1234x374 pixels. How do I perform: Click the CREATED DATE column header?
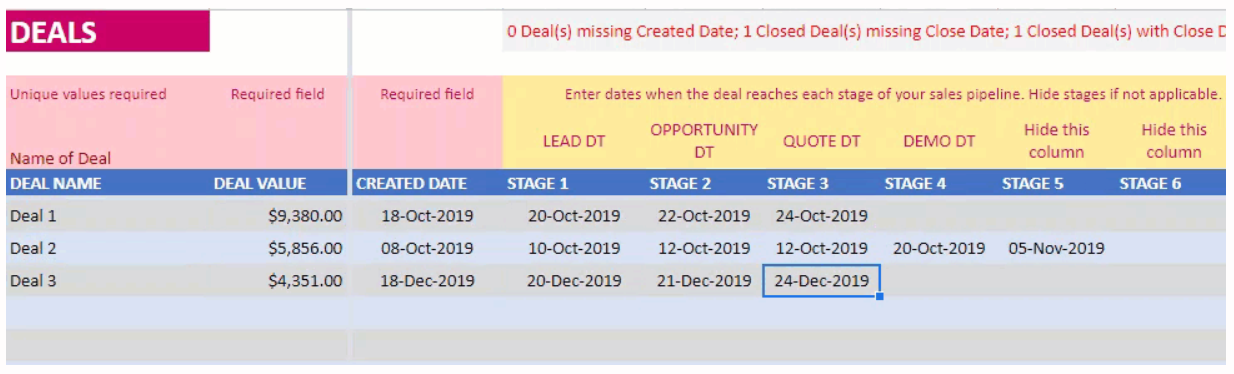click(x=427, y=183)
